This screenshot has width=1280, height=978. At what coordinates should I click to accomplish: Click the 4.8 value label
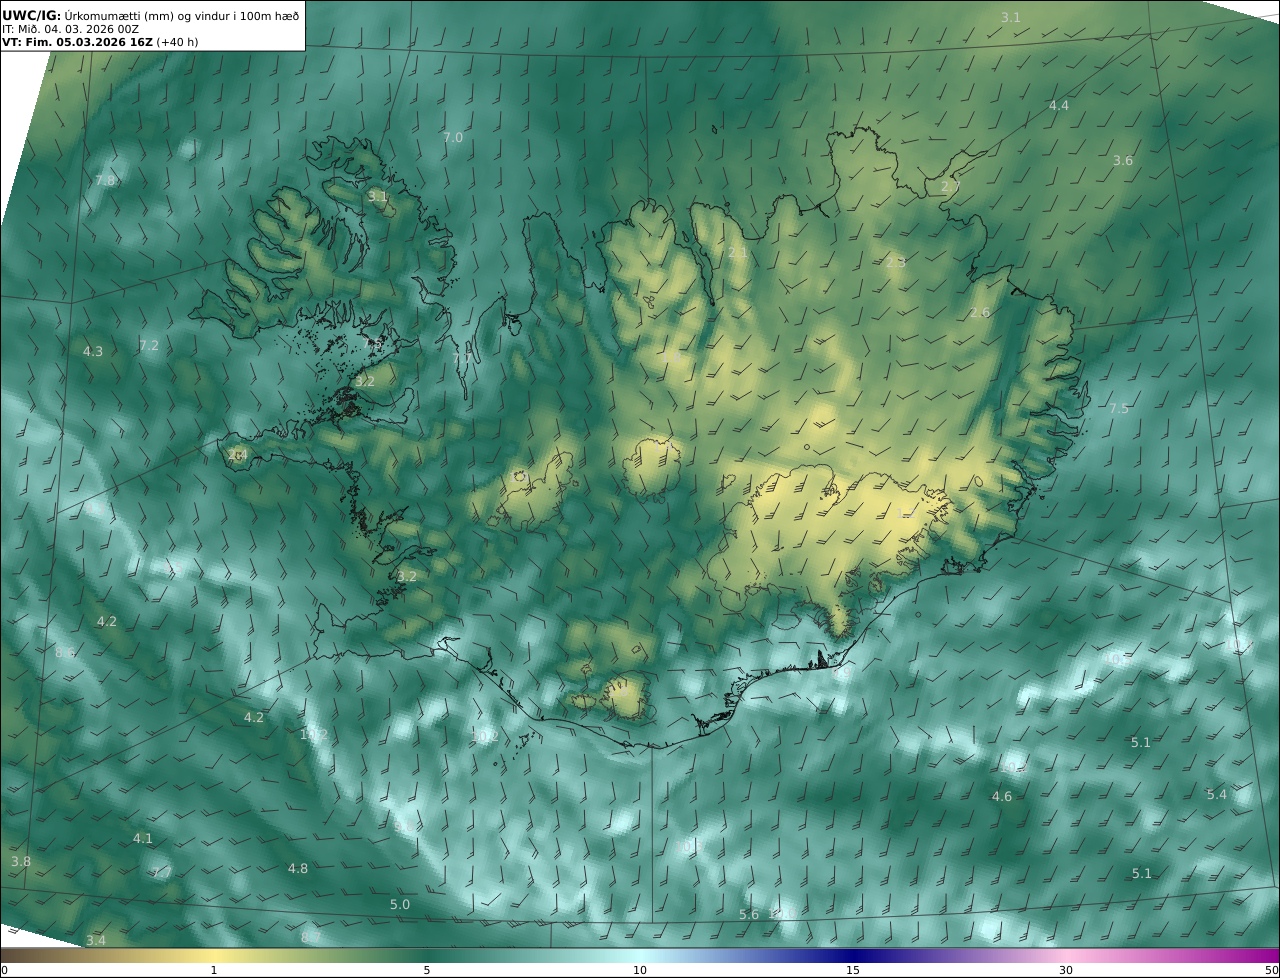coord(298,868)
